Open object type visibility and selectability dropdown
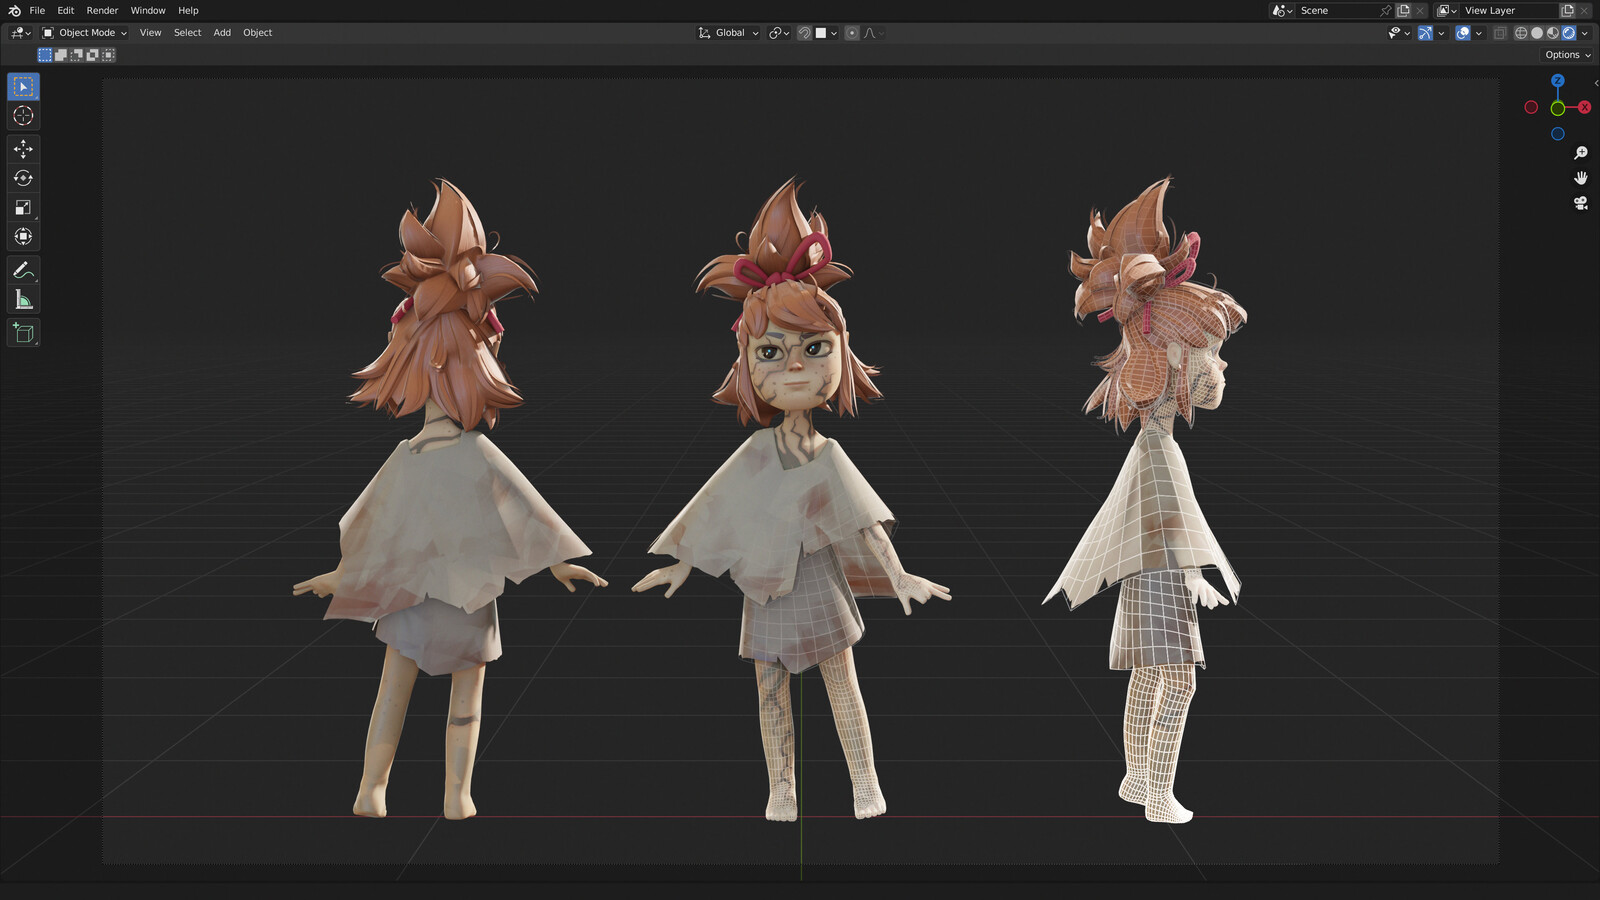Image resolution: width=1600 pixels, height=900 pixels. (x=1399, y=33)
